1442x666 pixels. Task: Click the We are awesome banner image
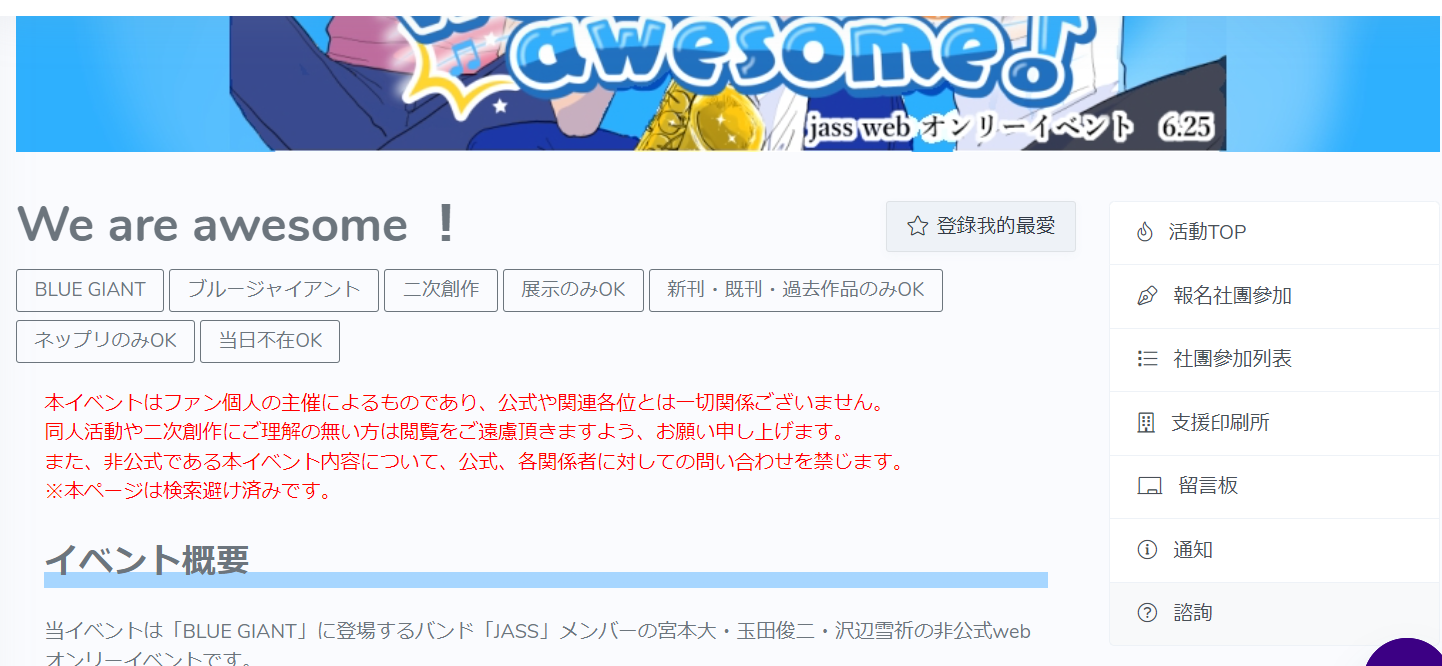tap(728, 84)
